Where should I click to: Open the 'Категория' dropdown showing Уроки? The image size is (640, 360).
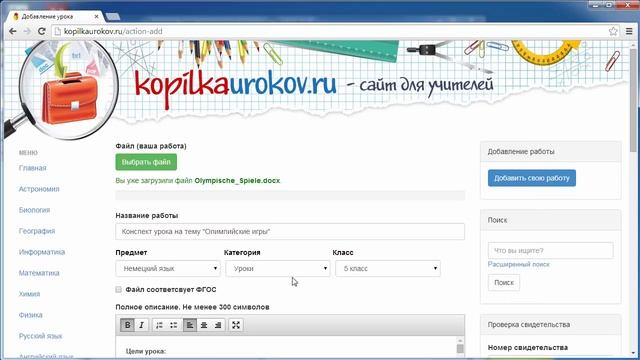[x=278, y=269]
